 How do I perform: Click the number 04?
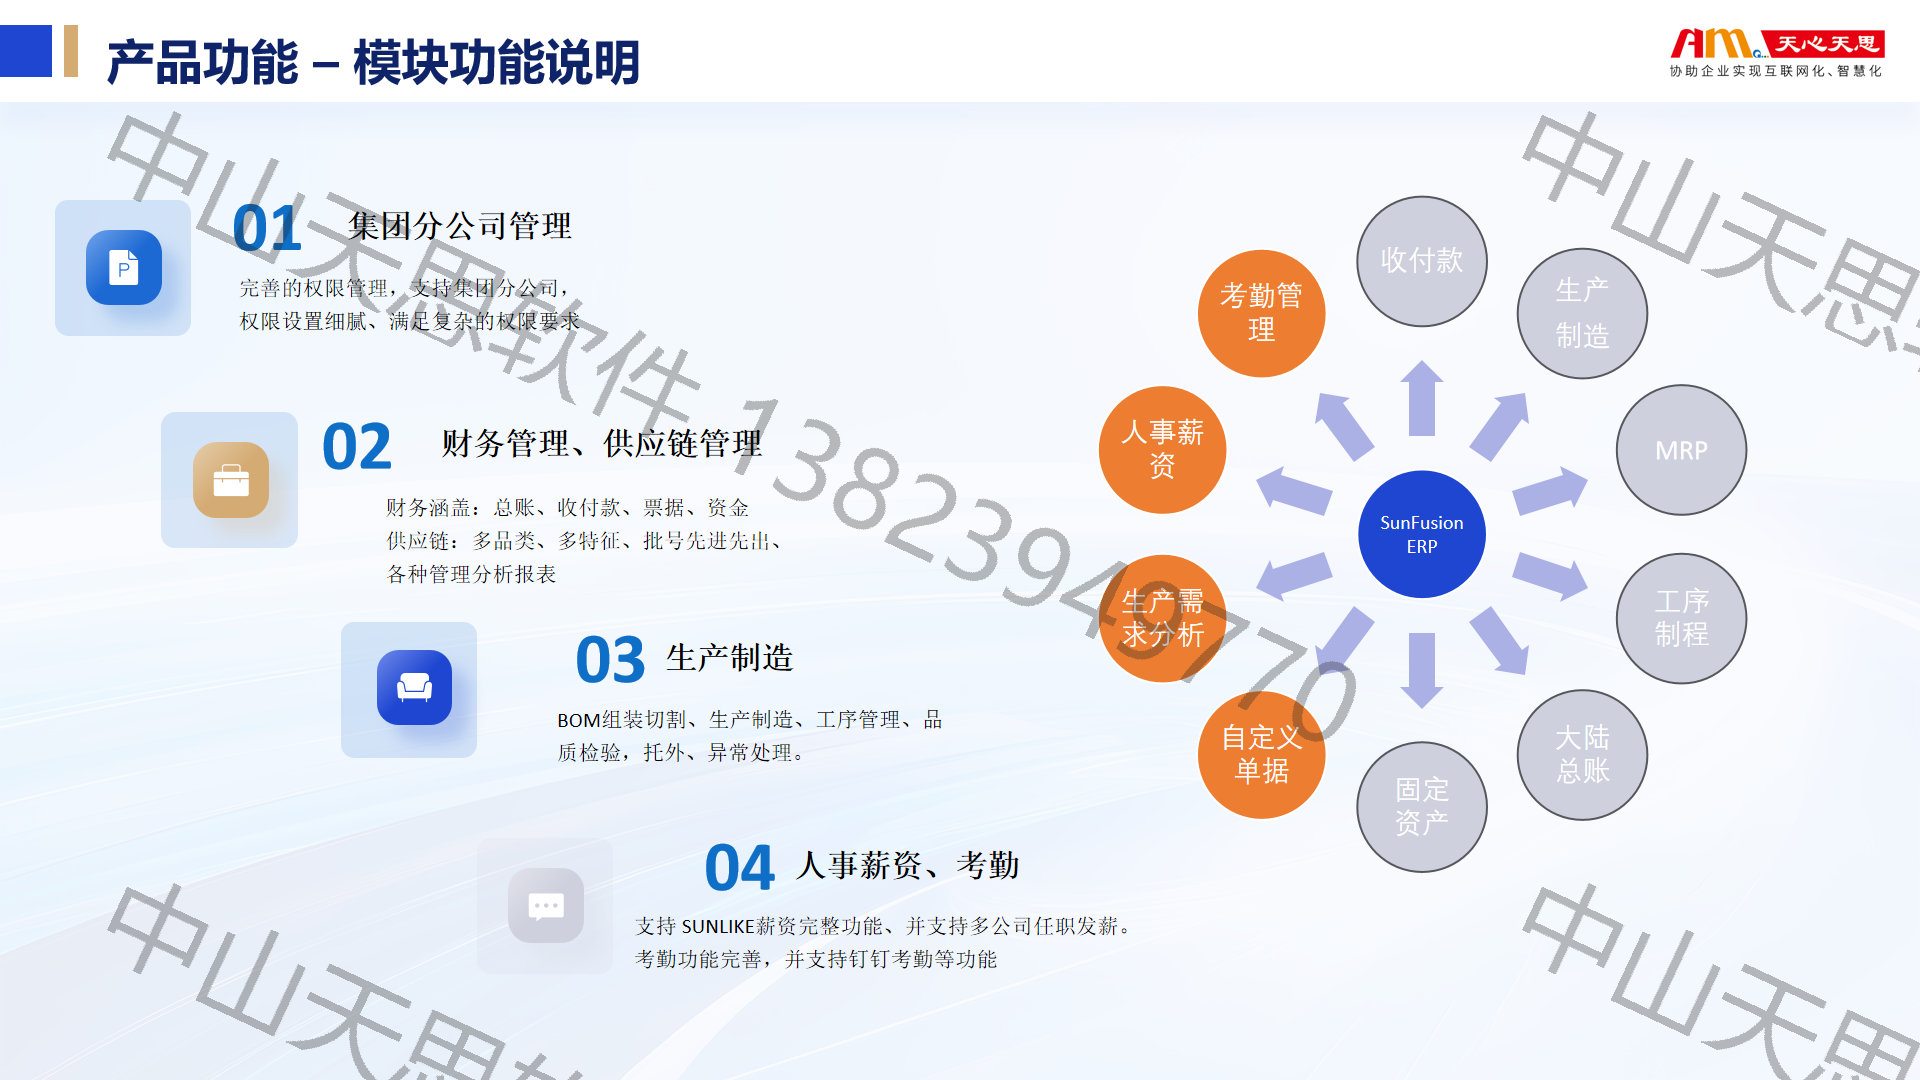[740, 867]
